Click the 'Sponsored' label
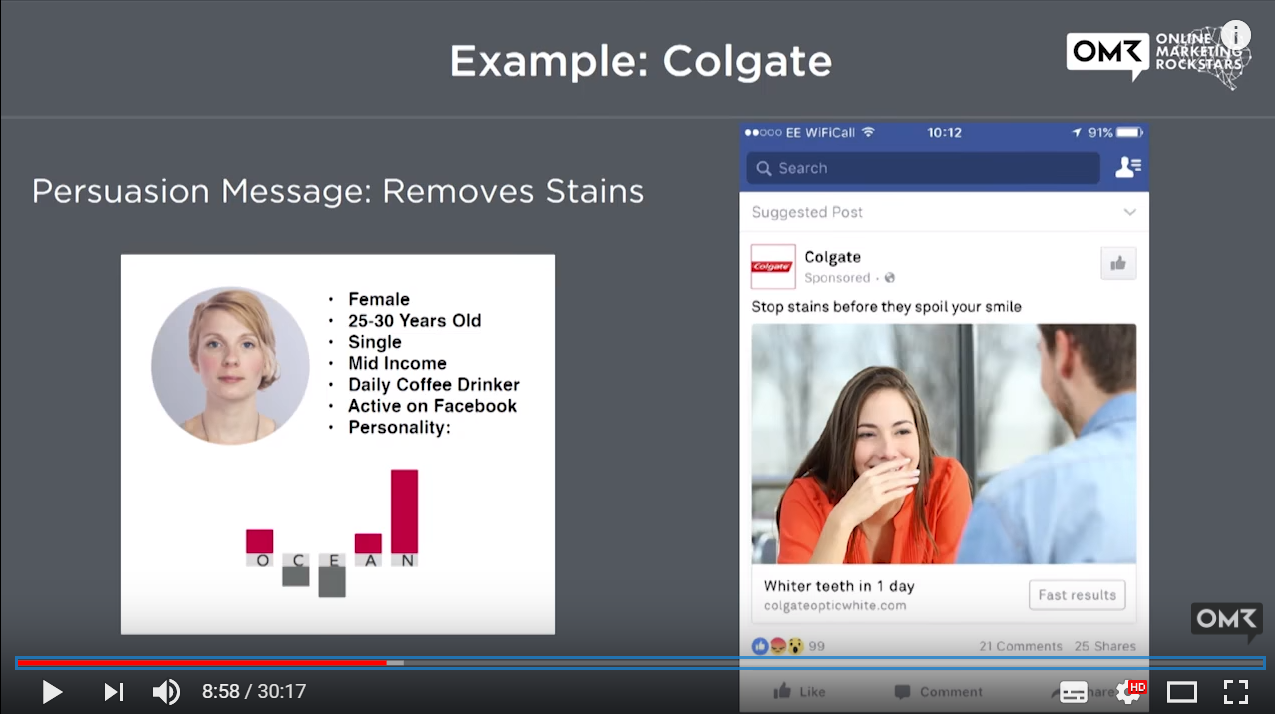Image resolution: width=1275 pixels, height=714 pixels. 837,278
